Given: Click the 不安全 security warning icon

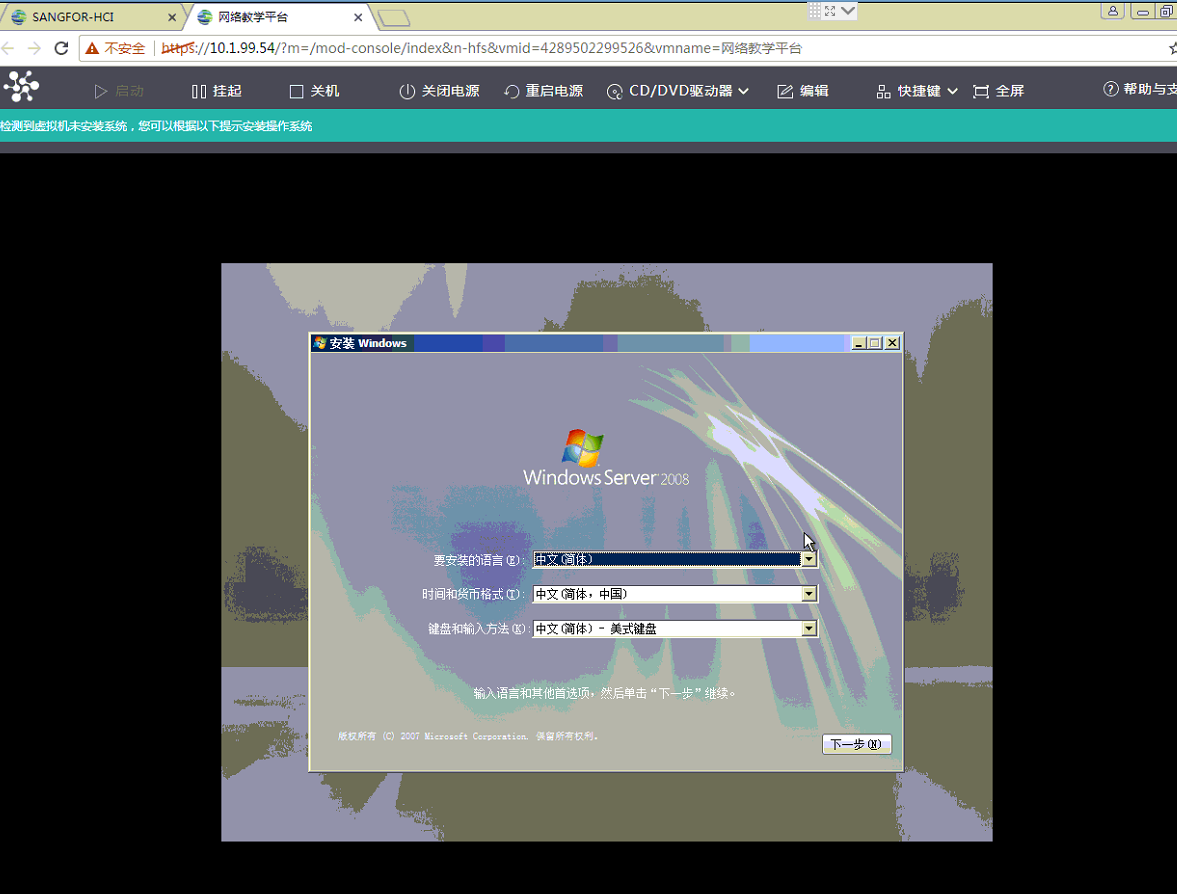Looking at the screenshot, I should 92,48.
